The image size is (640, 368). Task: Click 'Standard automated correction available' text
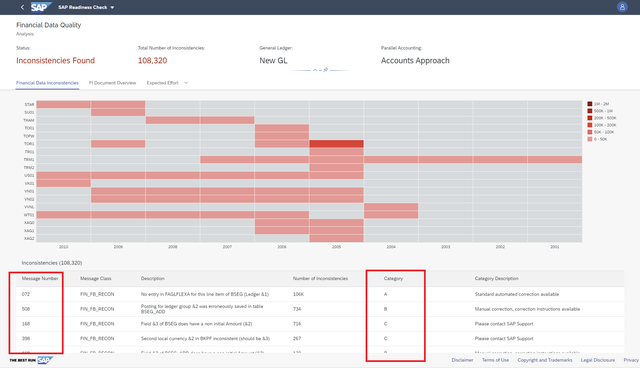tap(517, 294)
